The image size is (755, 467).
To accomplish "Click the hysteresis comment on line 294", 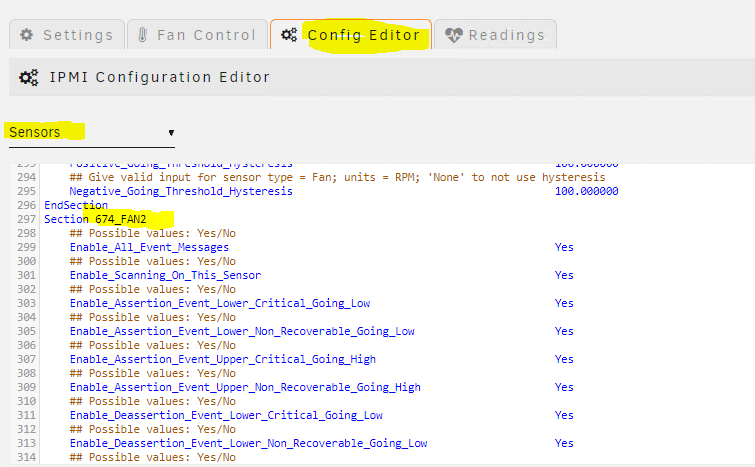I will click(x=337, y=177).
